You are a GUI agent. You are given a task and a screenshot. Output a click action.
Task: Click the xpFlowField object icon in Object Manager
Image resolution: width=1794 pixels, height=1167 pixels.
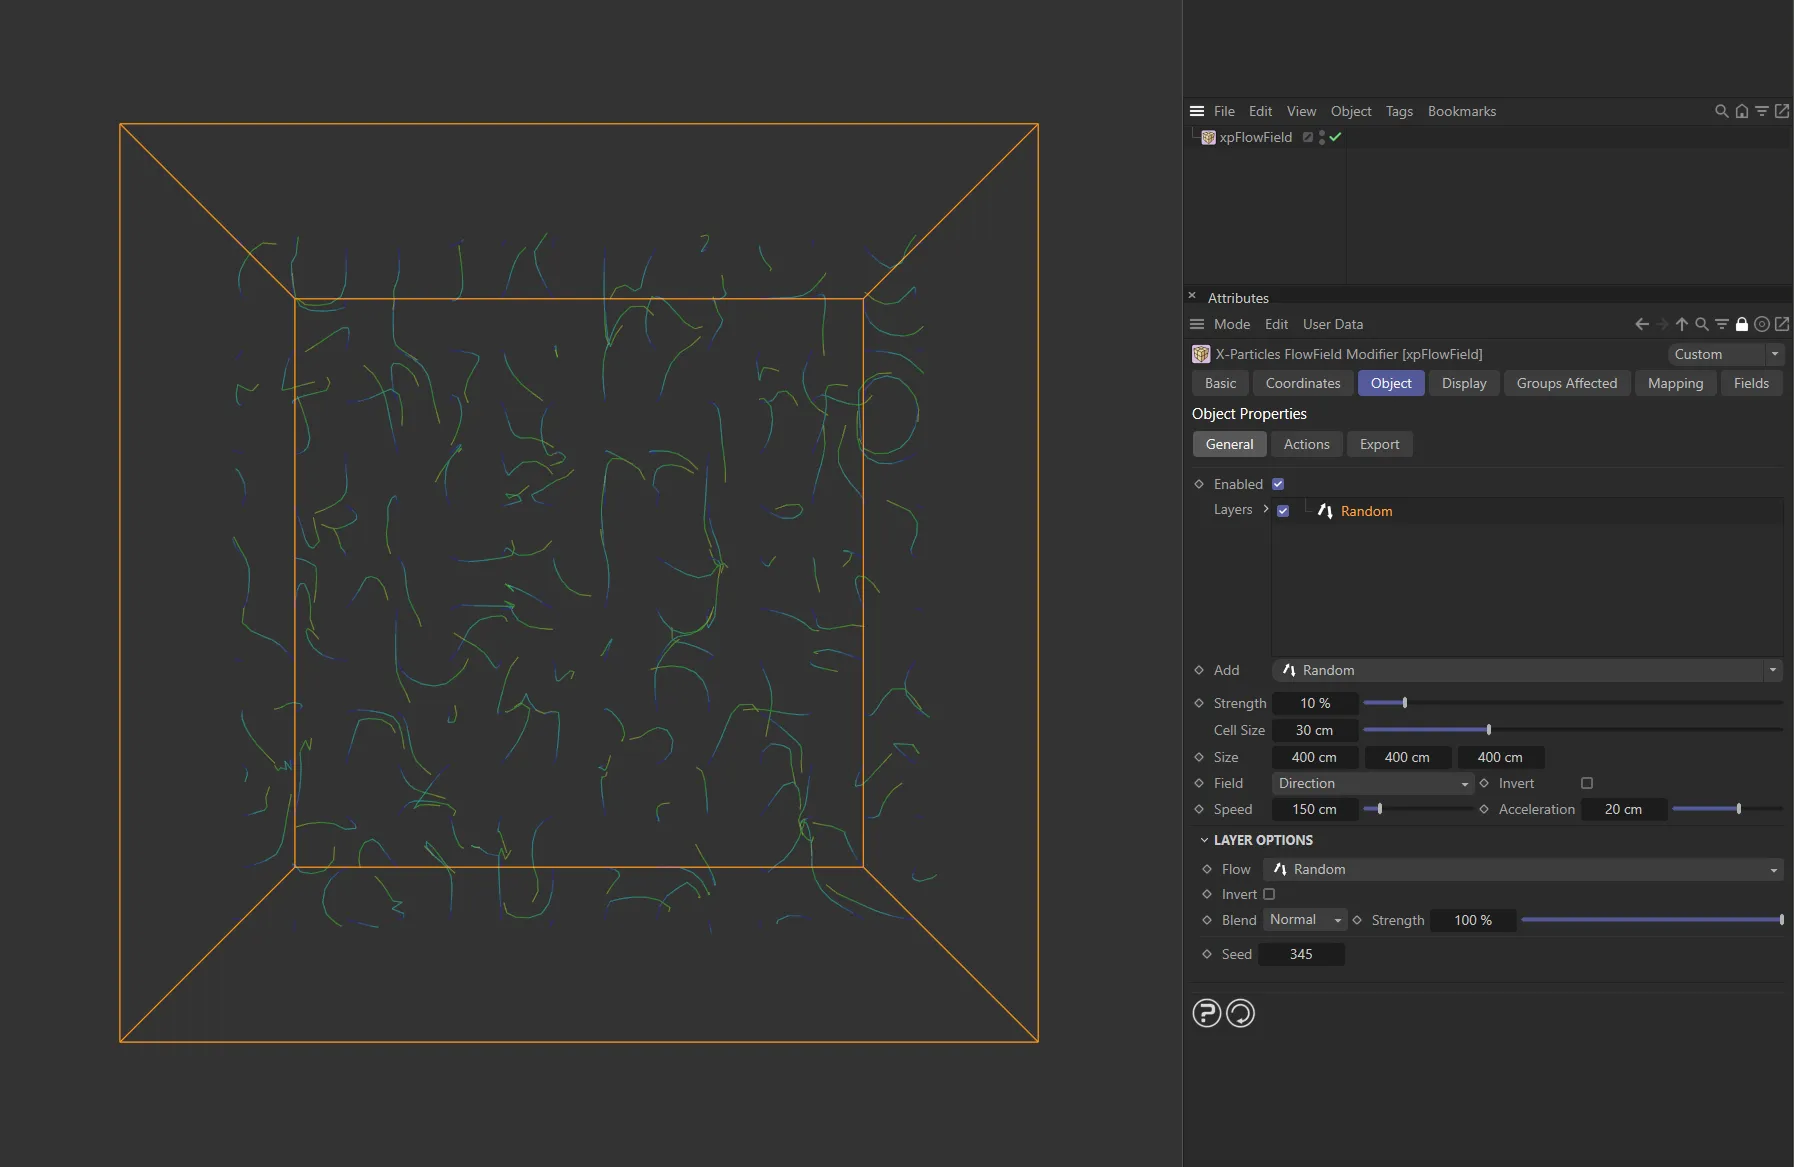pos(1207,137)
